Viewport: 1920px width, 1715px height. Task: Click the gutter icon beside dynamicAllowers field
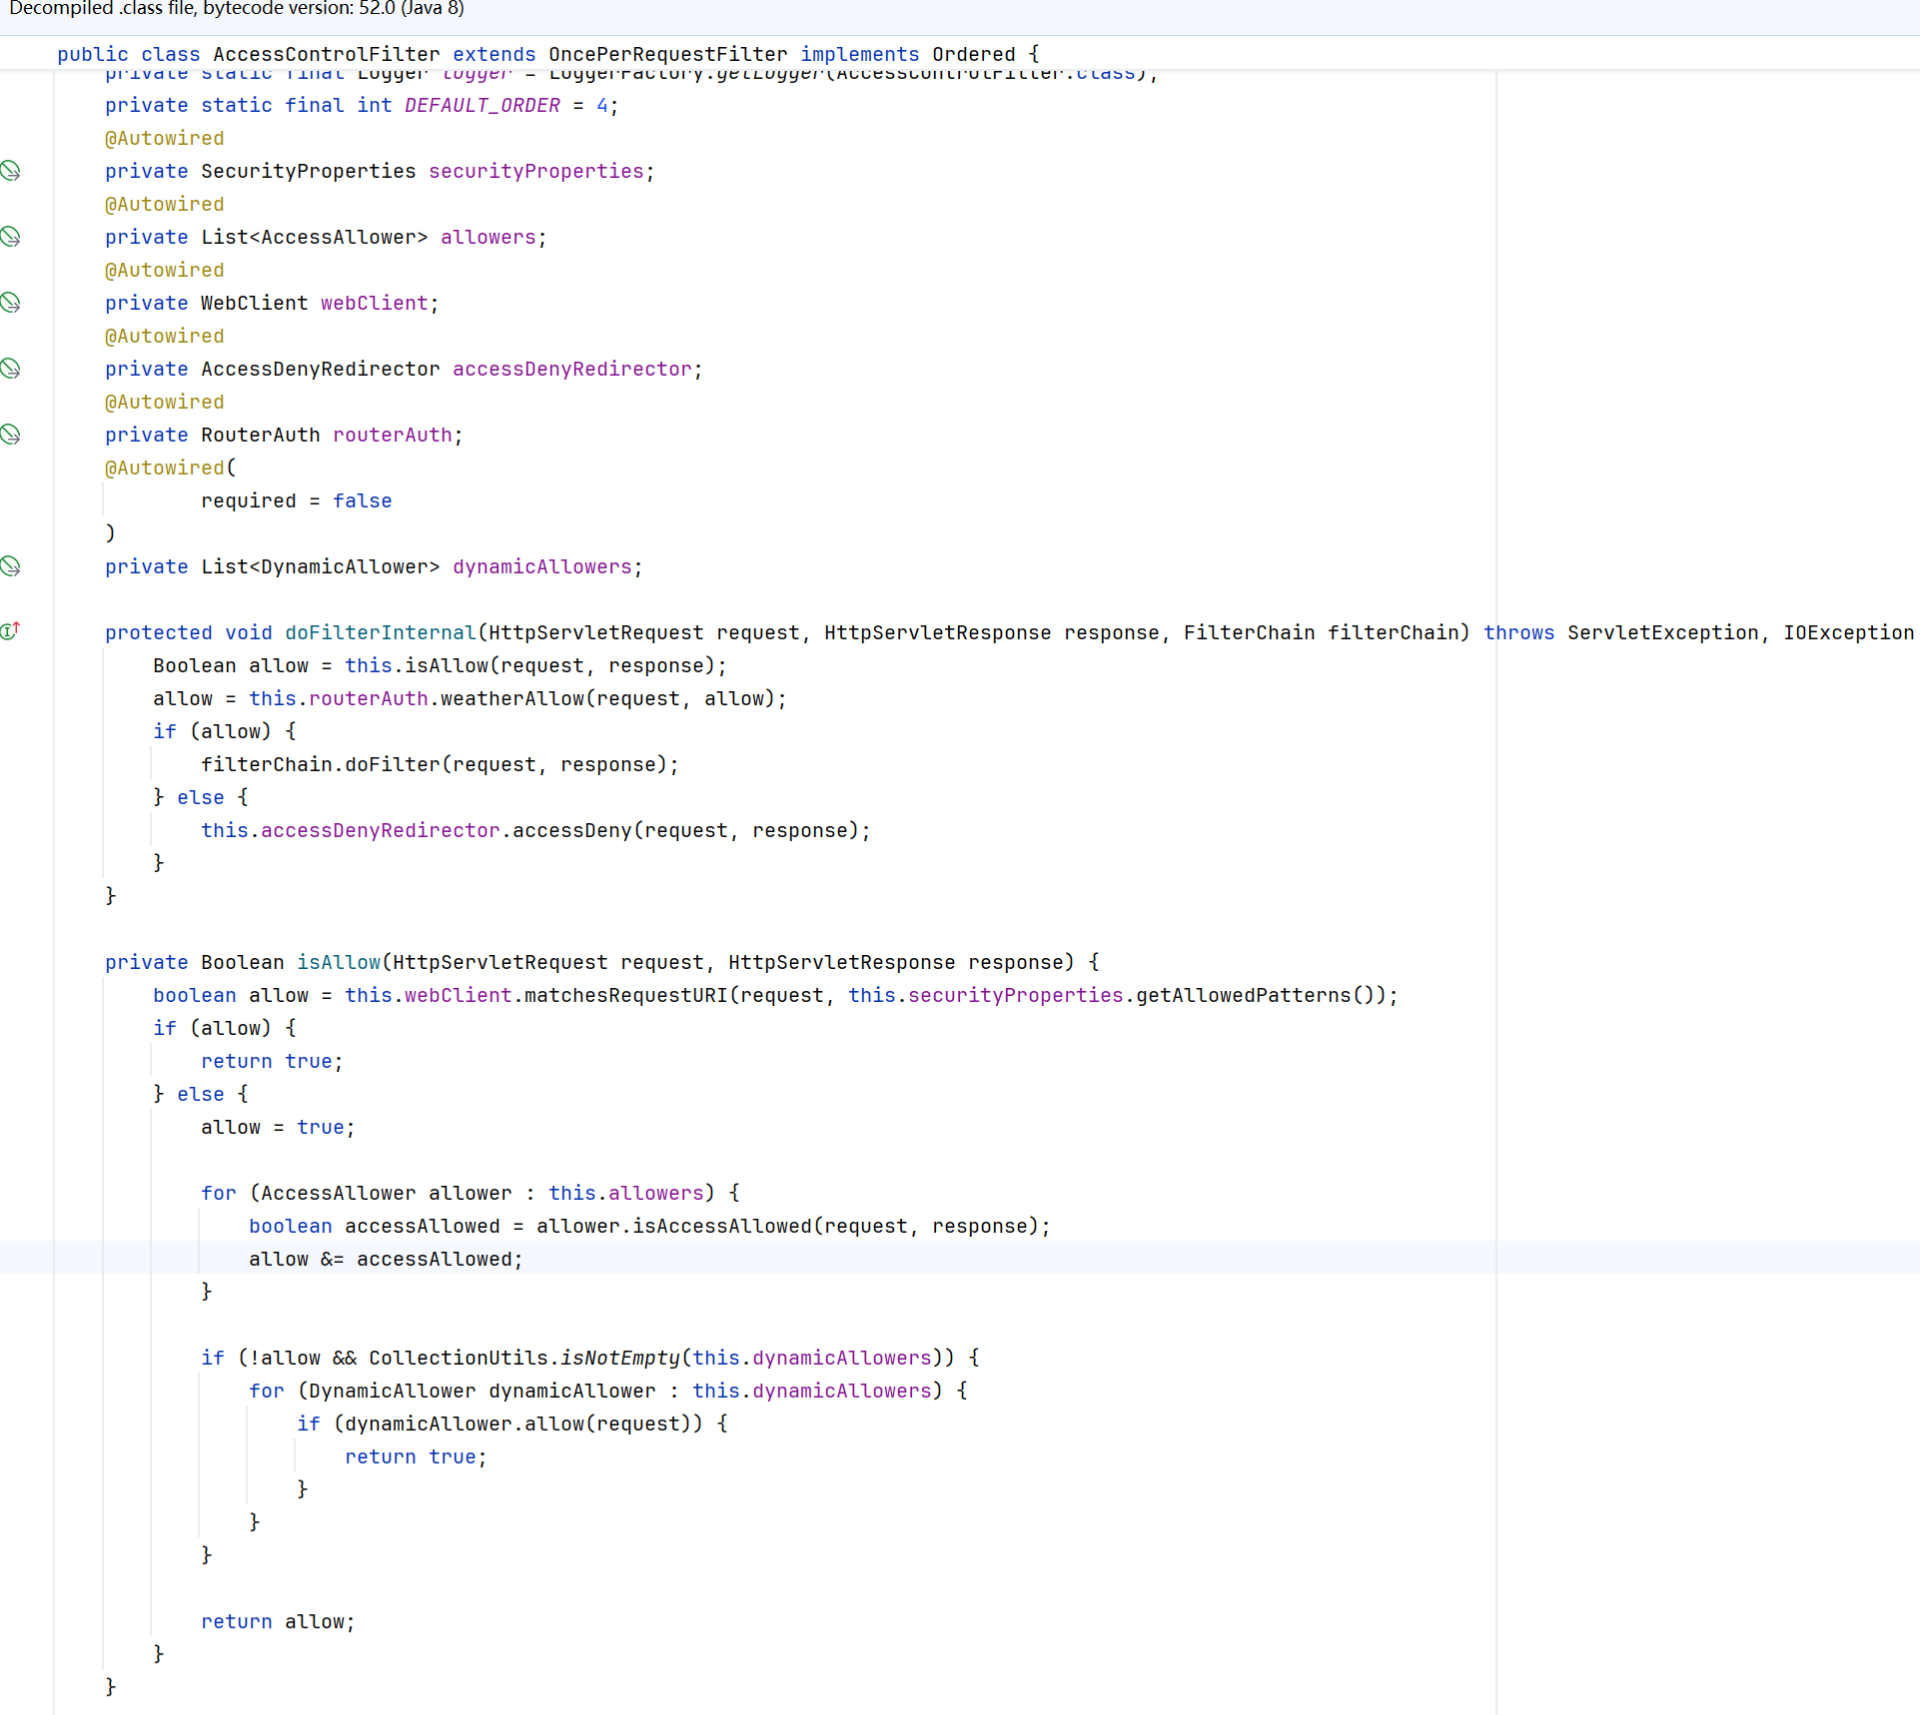pyautogui.click(x=11, y=567)
